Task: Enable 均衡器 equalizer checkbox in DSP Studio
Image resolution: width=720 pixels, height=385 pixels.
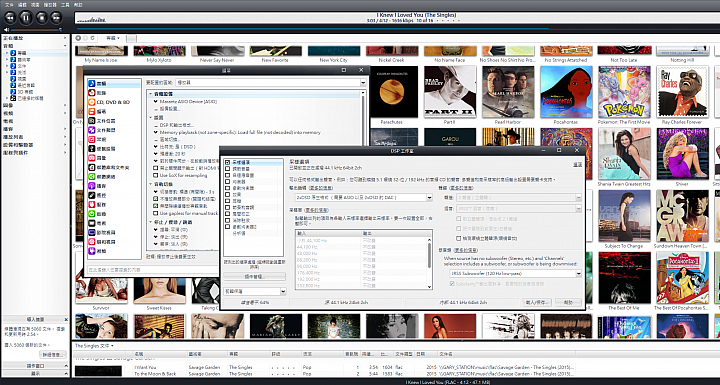Action: [x=227, y=182]
